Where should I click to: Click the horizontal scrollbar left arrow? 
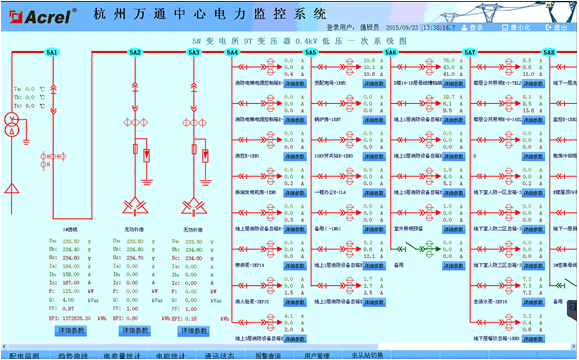pos(4,346)
